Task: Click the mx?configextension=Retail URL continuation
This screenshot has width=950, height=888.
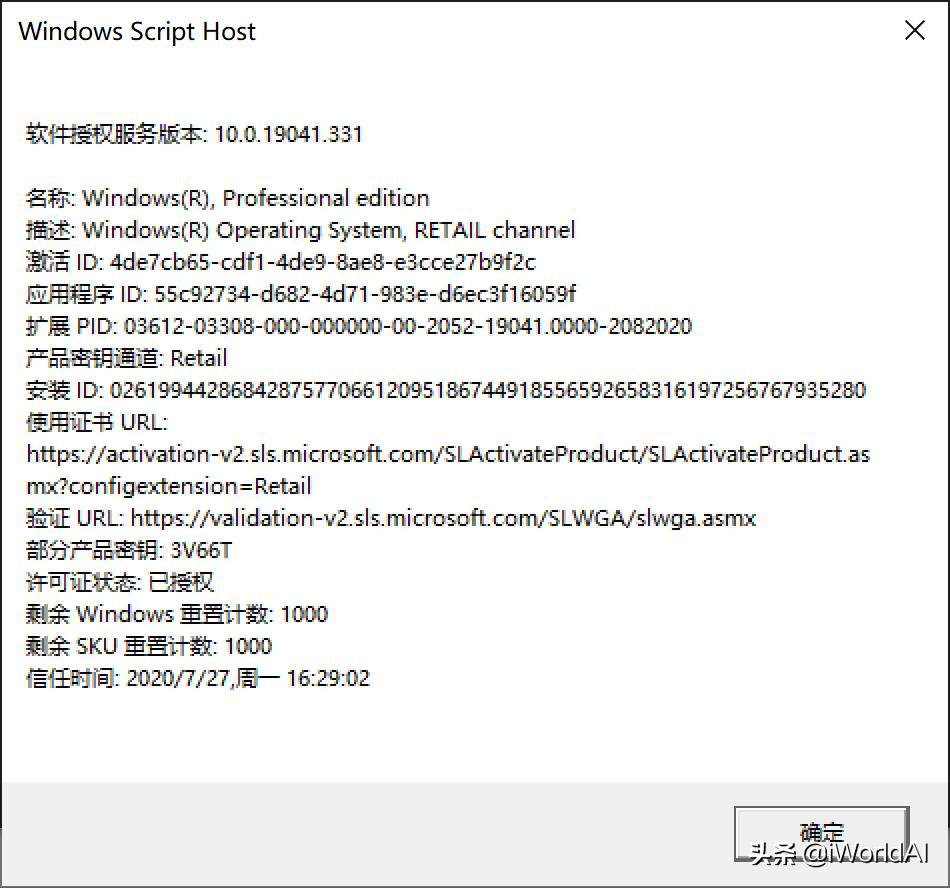Action: pos(169,486)
